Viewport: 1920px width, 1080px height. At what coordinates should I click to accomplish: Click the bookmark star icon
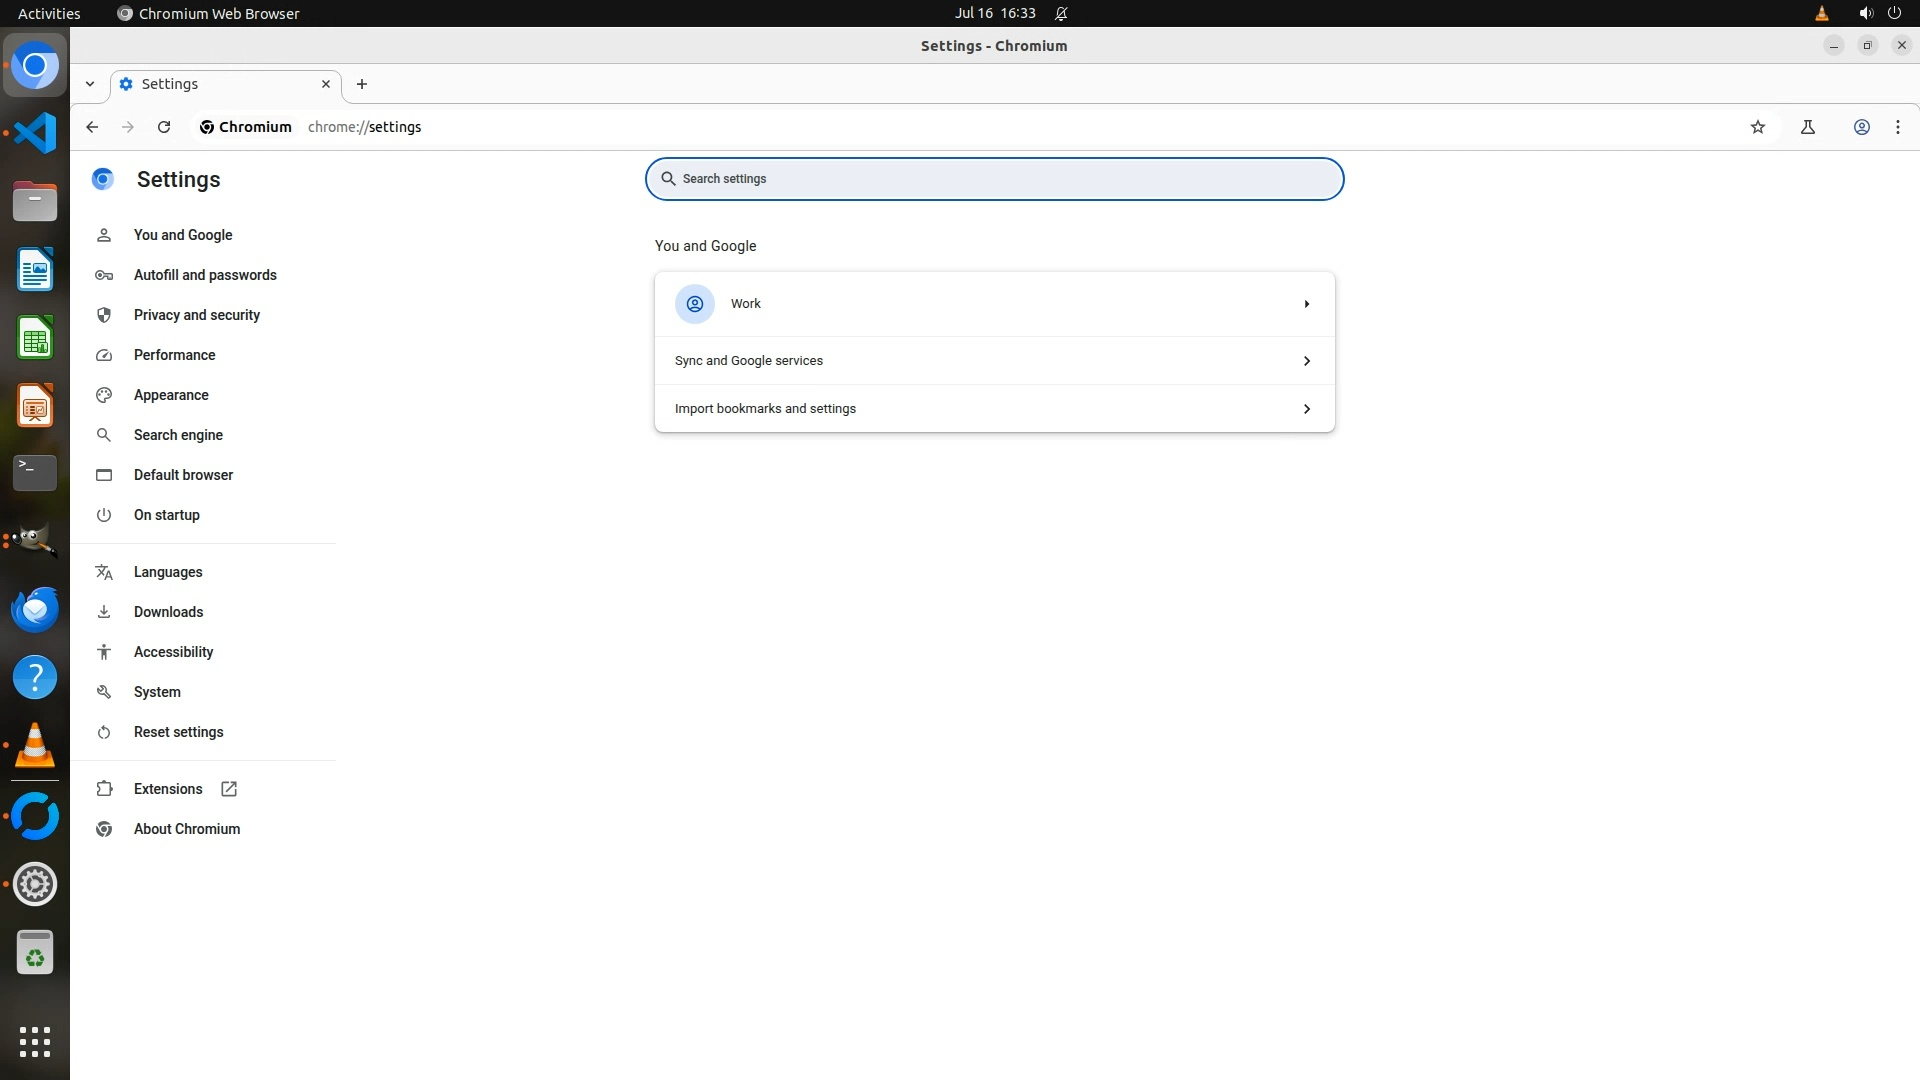(x=1758, y=127)
